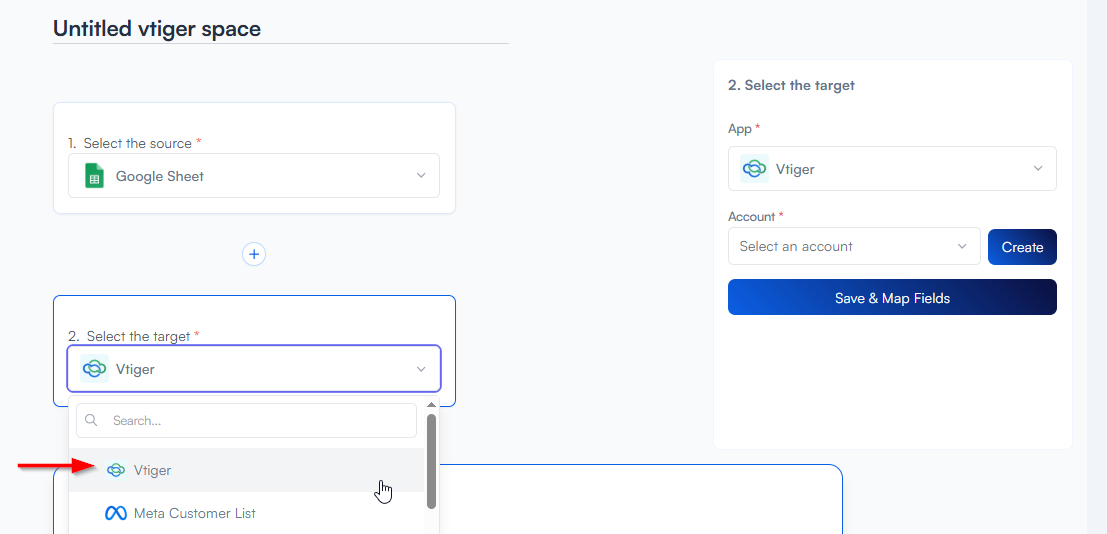Click the Search input field

260,421
